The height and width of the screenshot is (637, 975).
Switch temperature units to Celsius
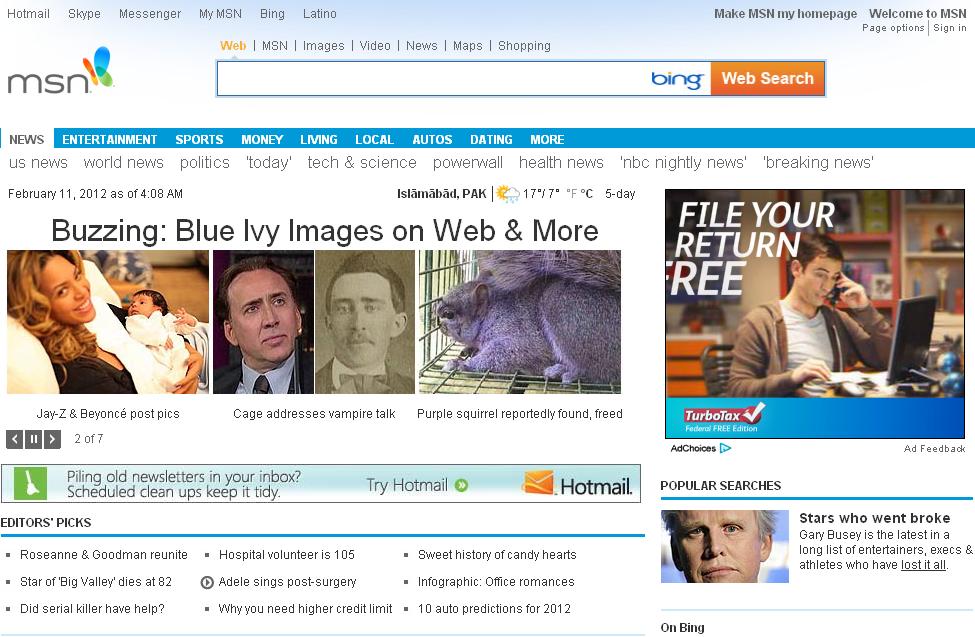587,194
